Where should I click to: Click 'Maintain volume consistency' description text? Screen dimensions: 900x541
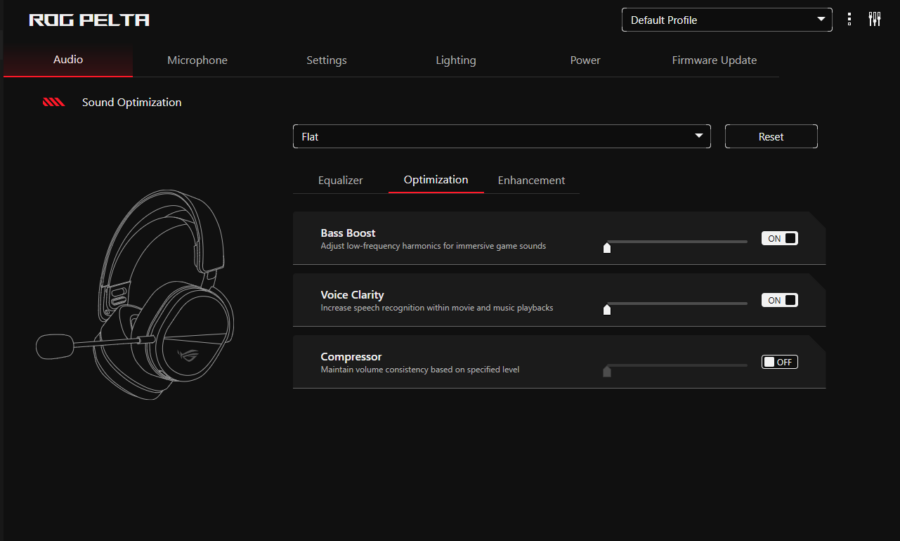(420, 370)
